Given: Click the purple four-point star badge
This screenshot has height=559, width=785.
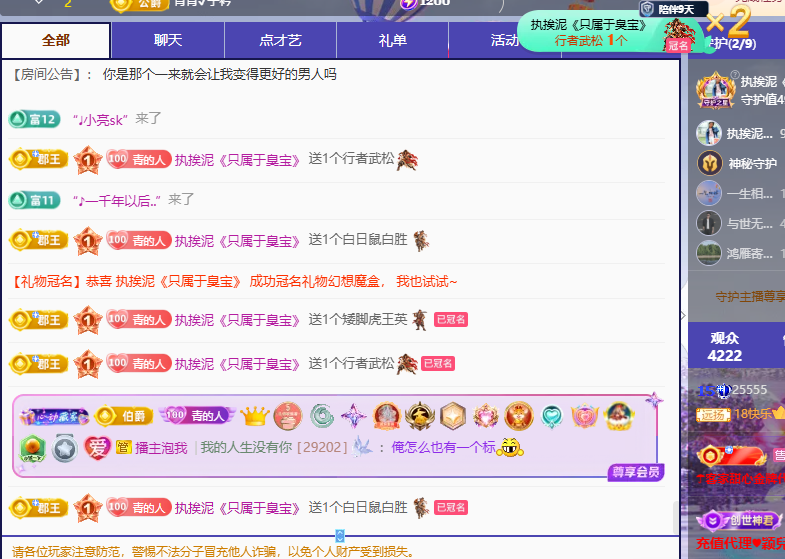Looking at the screenshot, I should point(354,416).
